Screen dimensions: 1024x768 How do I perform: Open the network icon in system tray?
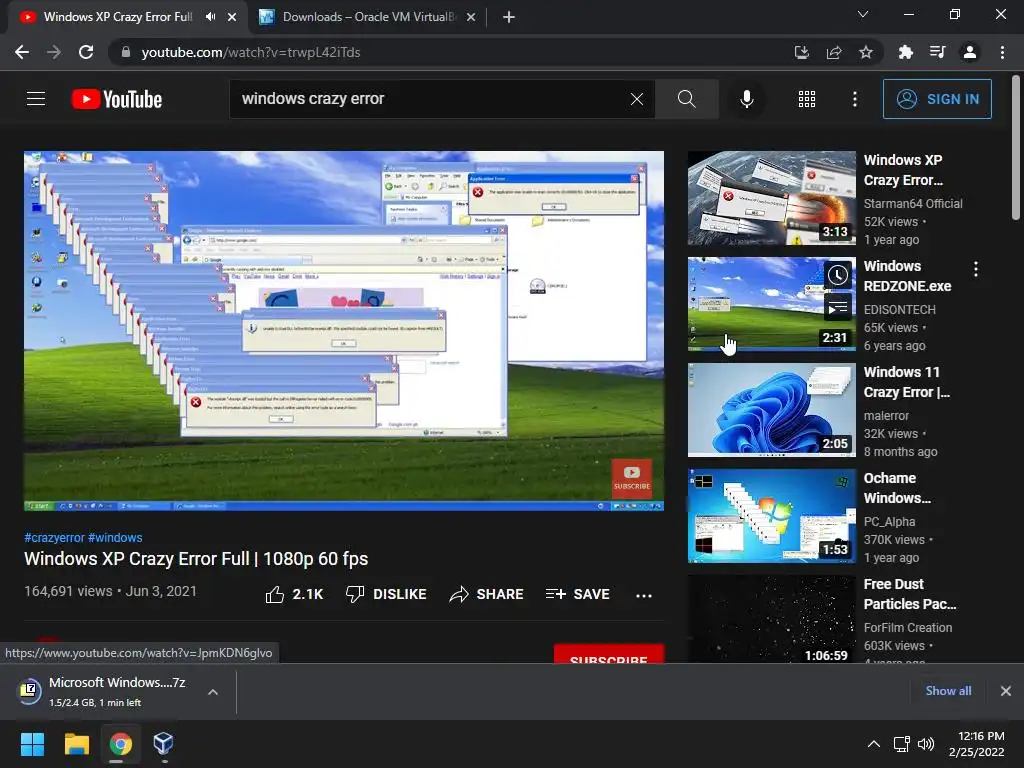pyautogui.click(x=902, y=744)
